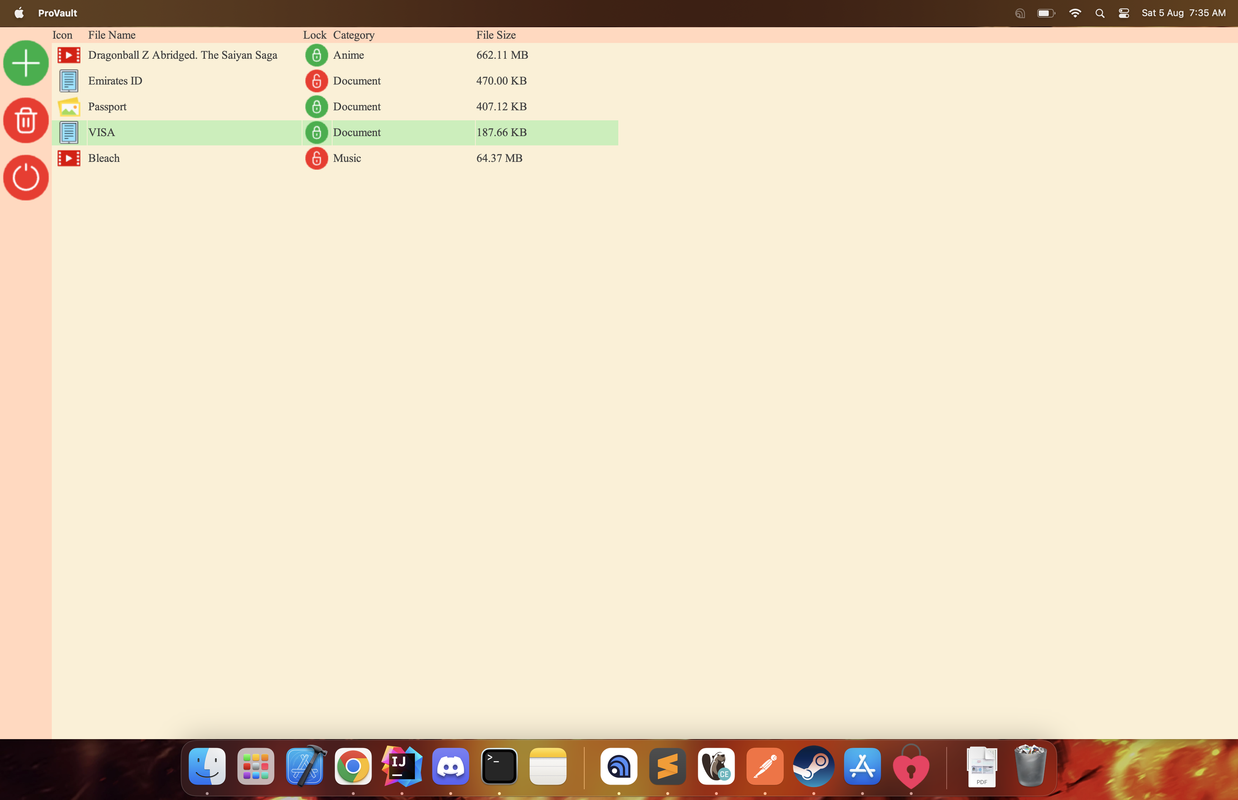Click the Wi-Fi status icon

click(x=1075, y=13)
